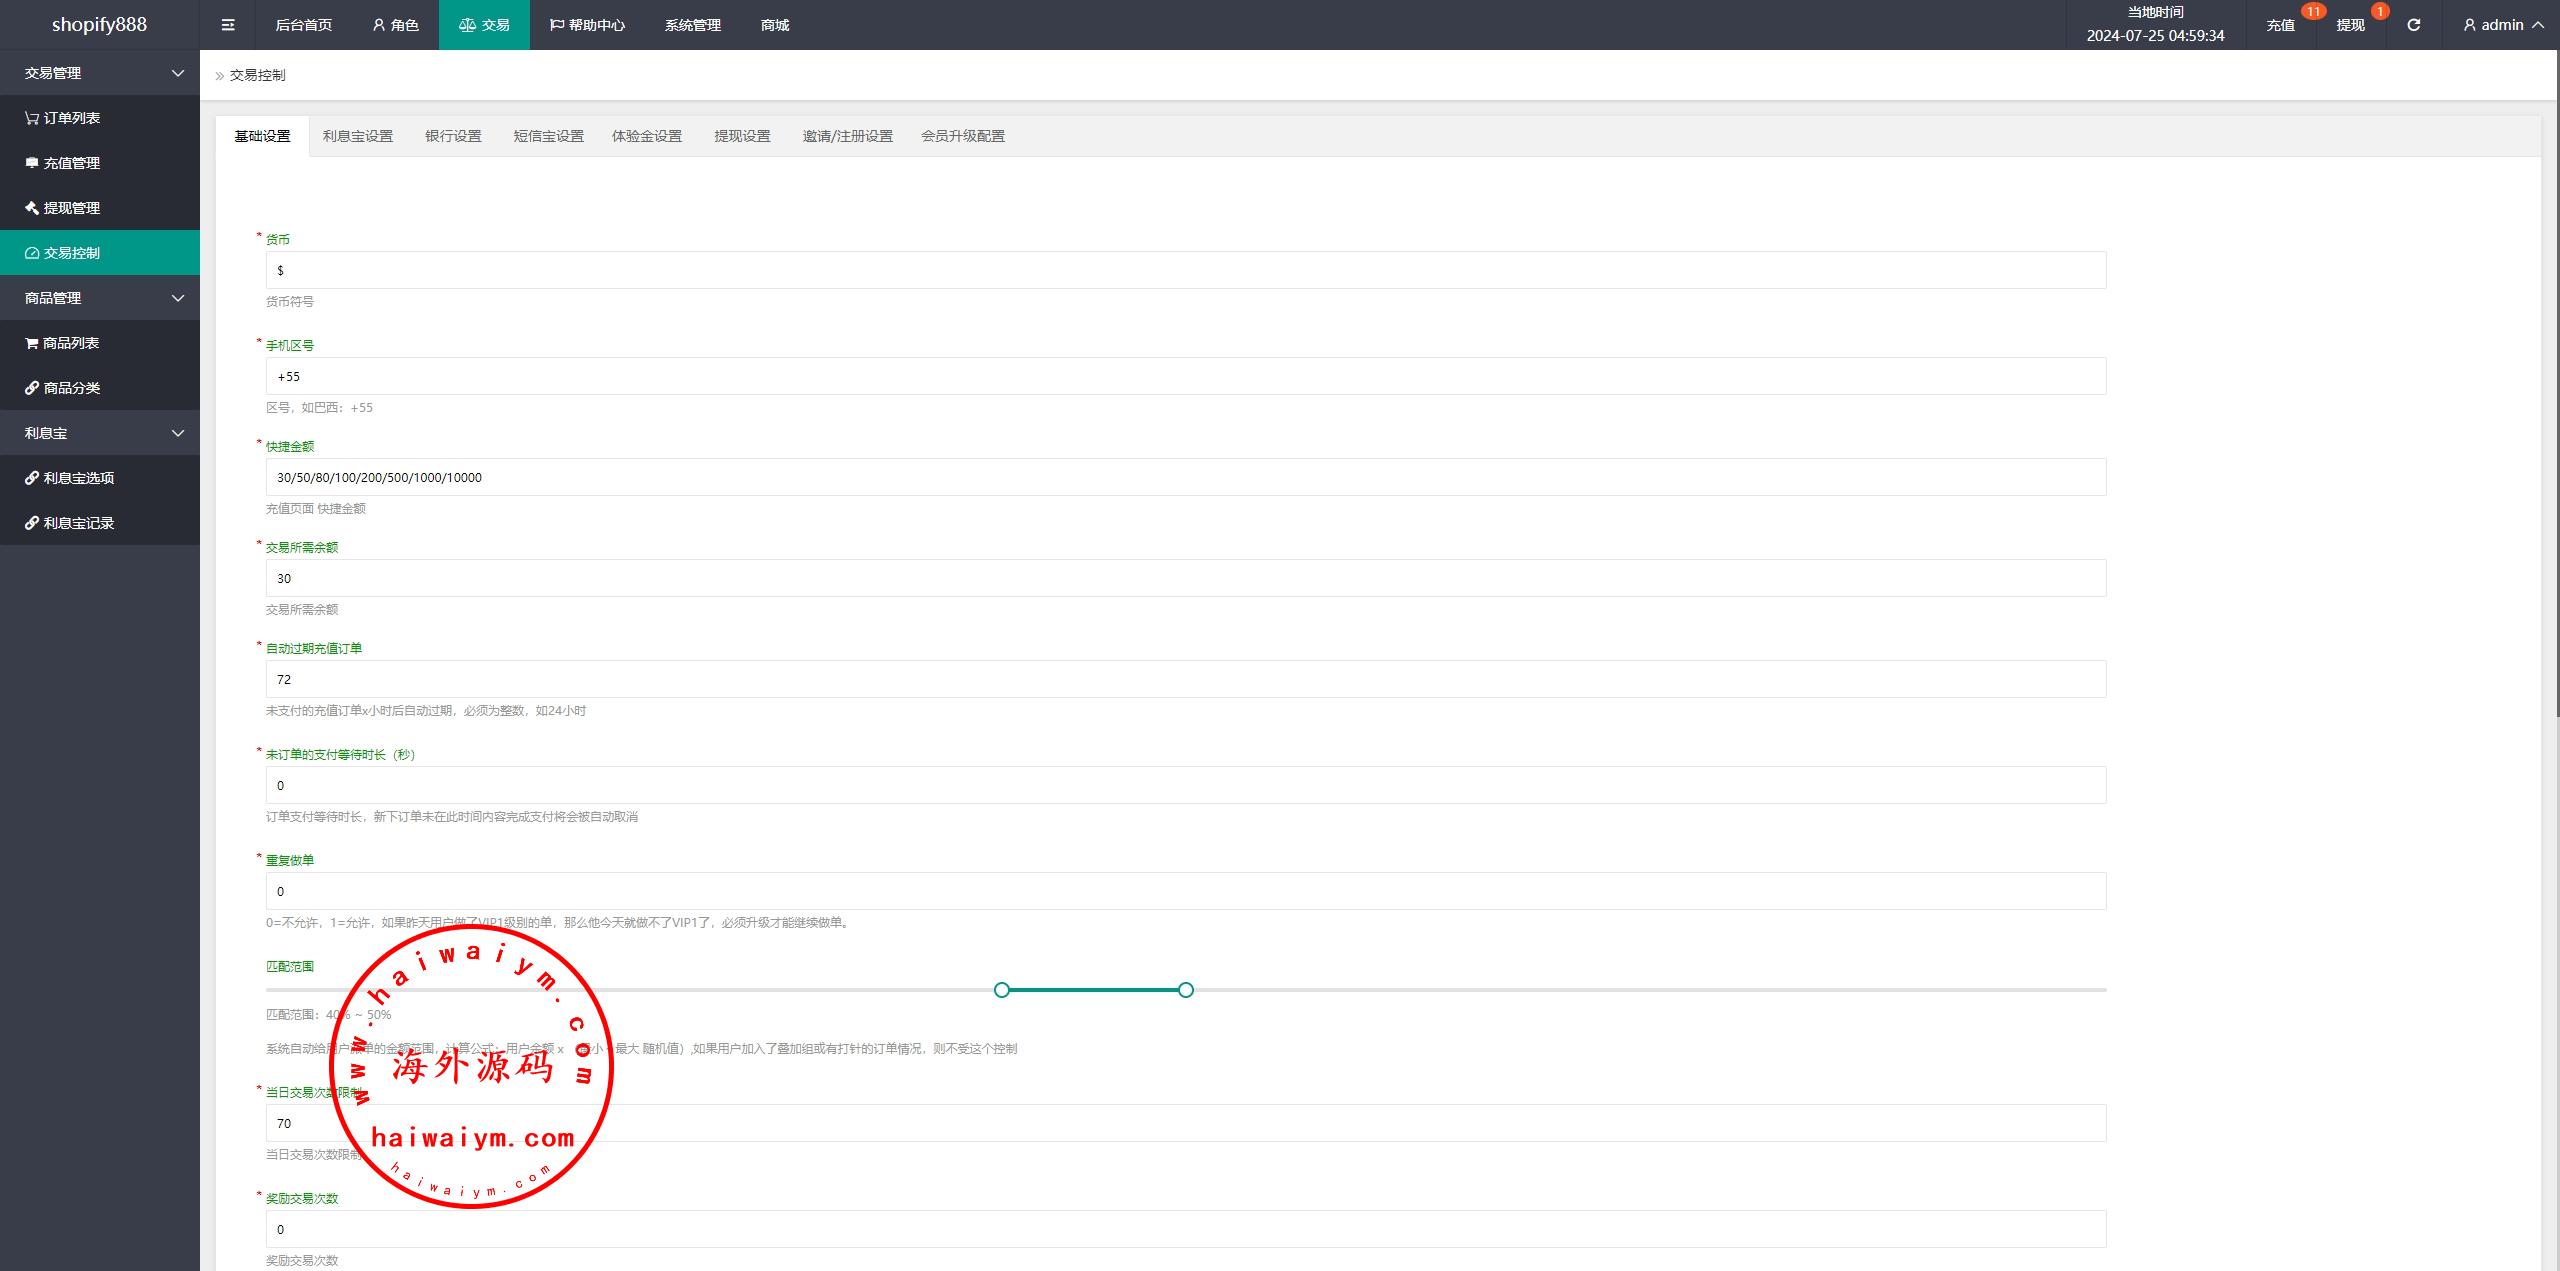Click the 充值 notification link

(x=2280, y=25)
